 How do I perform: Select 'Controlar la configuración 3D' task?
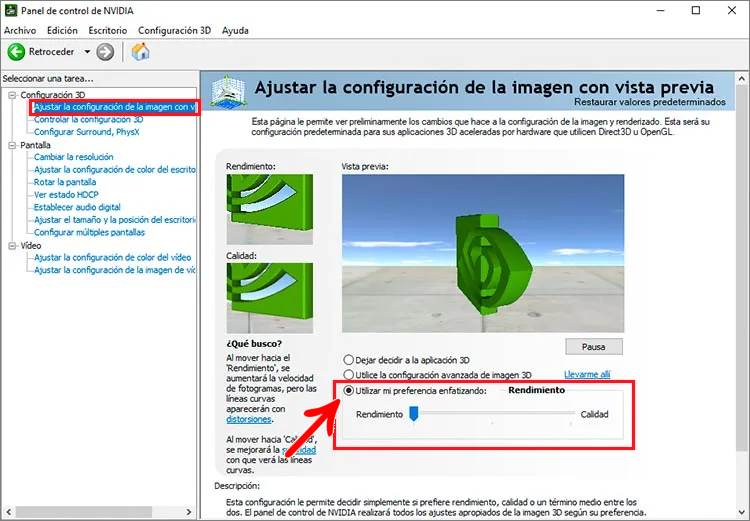[88, 119]
